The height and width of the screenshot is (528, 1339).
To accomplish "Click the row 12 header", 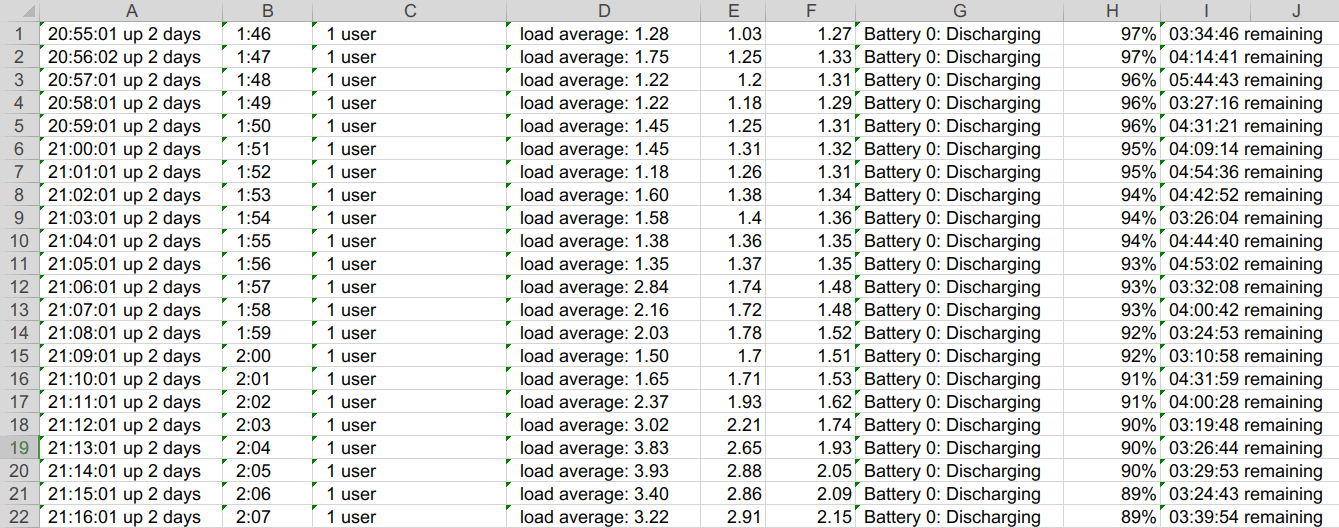I will [x=19, y=287].
